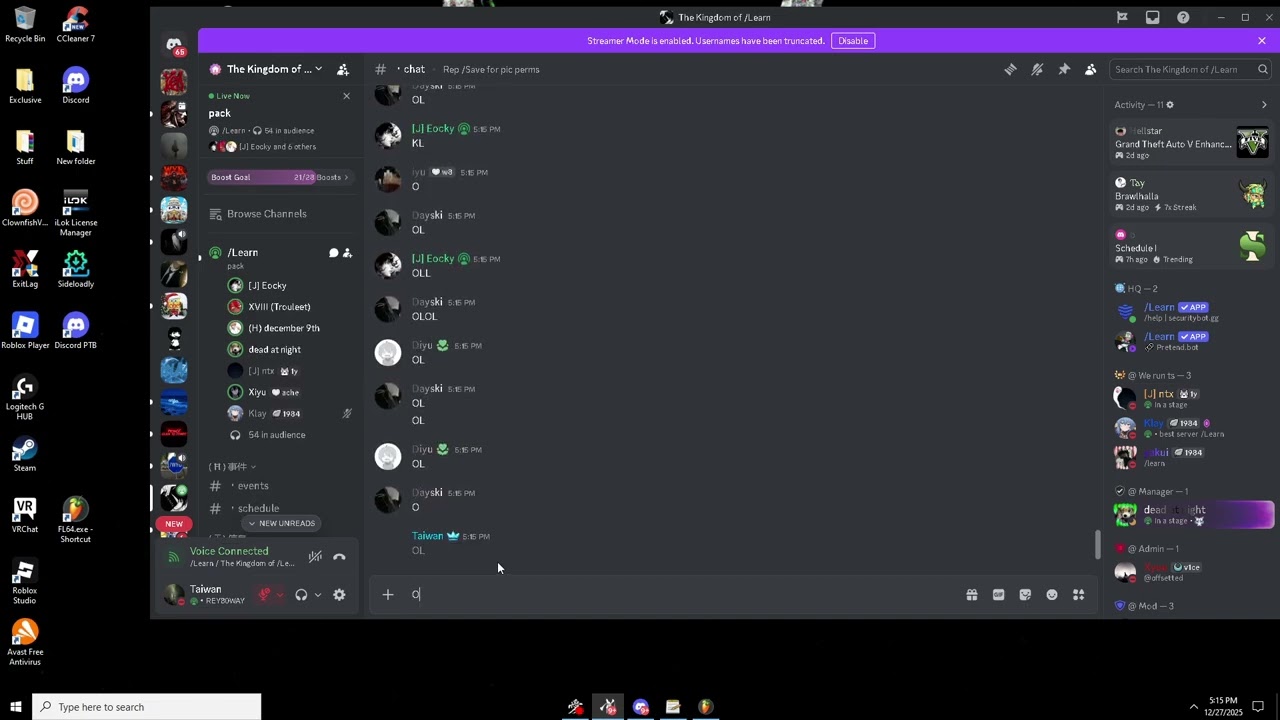Select dead at night Manager member

[x=1191, y=515]
